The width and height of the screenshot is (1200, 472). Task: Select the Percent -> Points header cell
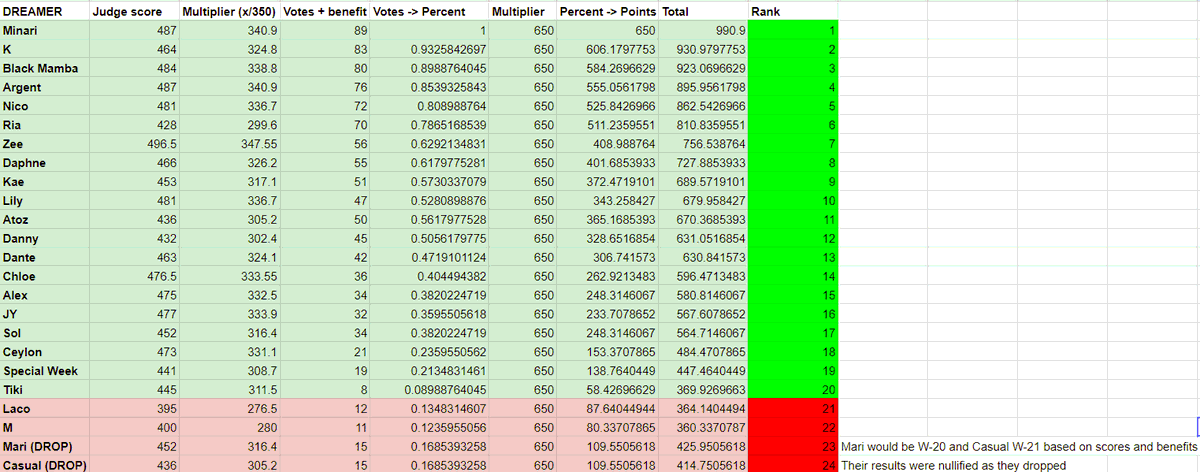pos(608,12)
